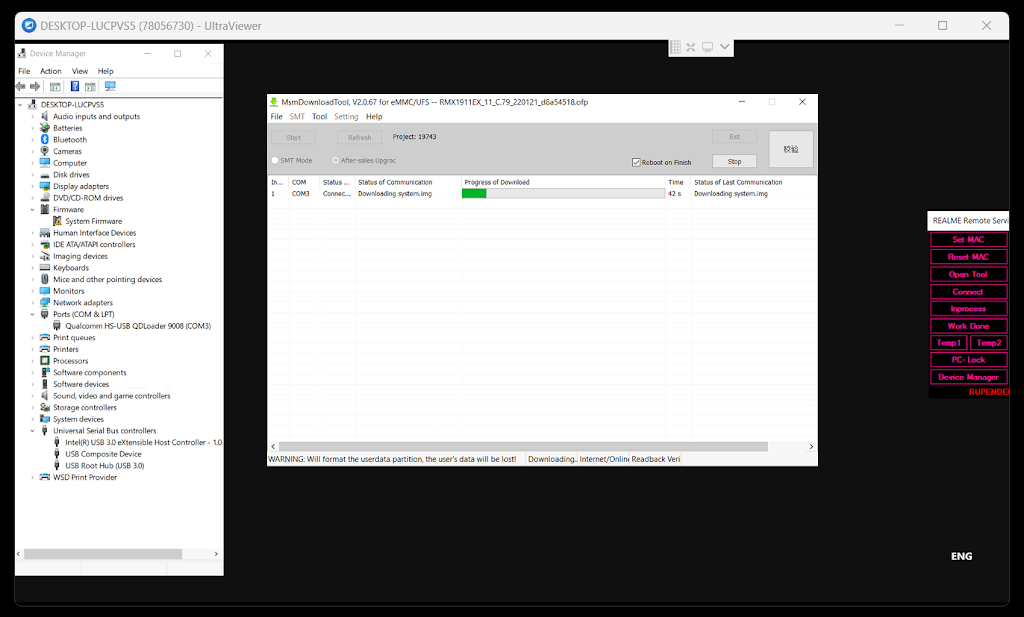This screenshot has height=617, width=1024.
Task: Click the UltraViewer monitor icon in top toolbar
Action: [x=707, y=47]
